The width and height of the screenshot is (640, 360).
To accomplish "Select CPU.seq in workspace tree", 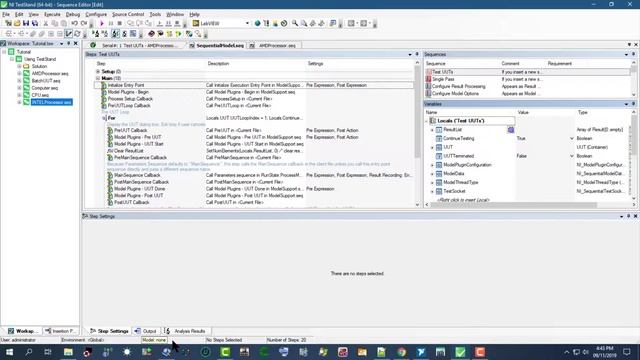I will (40, 95).
